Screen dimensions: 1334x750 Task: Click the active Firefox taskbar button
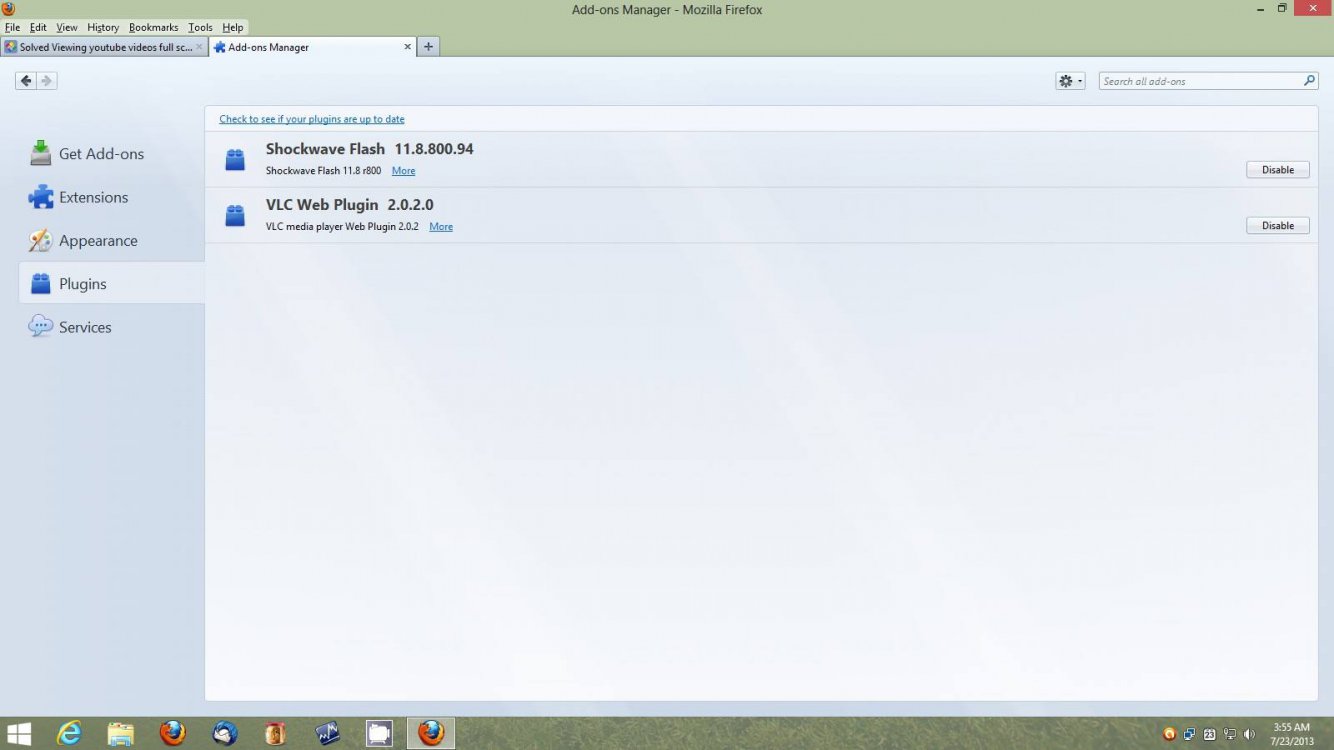[x=431, y=733]
